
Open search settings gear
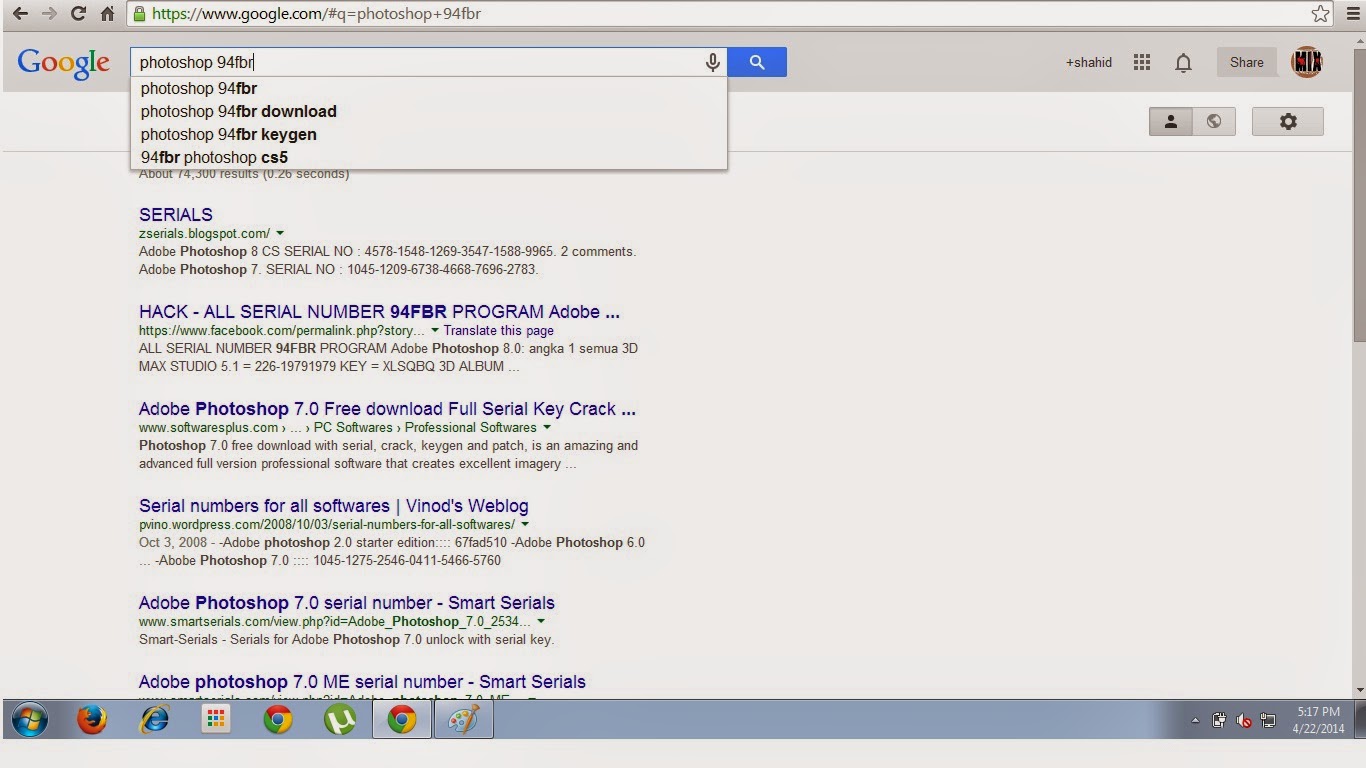(x=1287, y=121)
